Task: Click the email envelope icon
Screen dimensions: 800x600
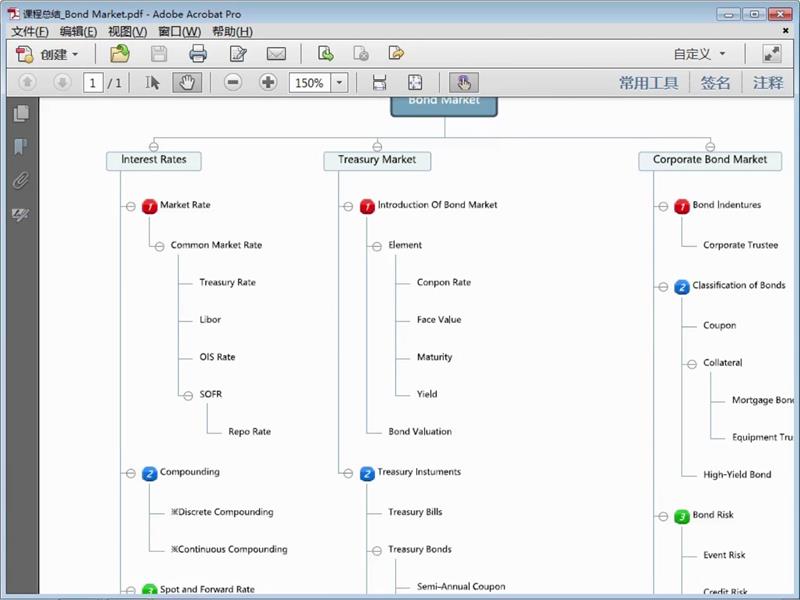Action: point(276,54)
